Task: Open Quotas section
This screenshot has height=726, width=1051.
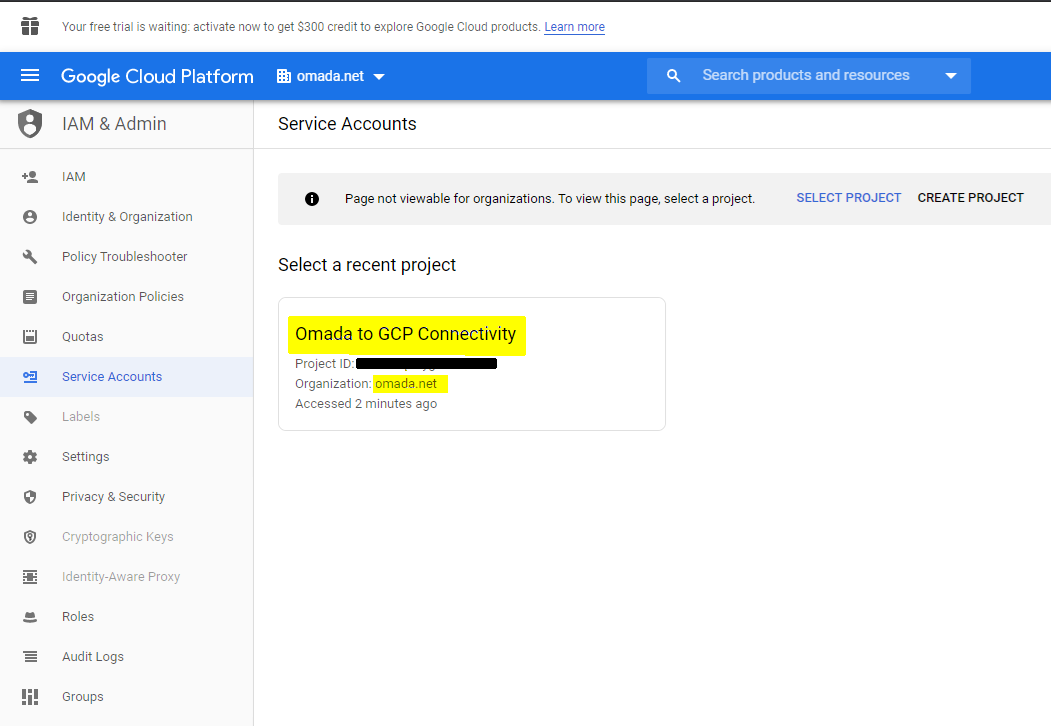Action: click(127, 337)
